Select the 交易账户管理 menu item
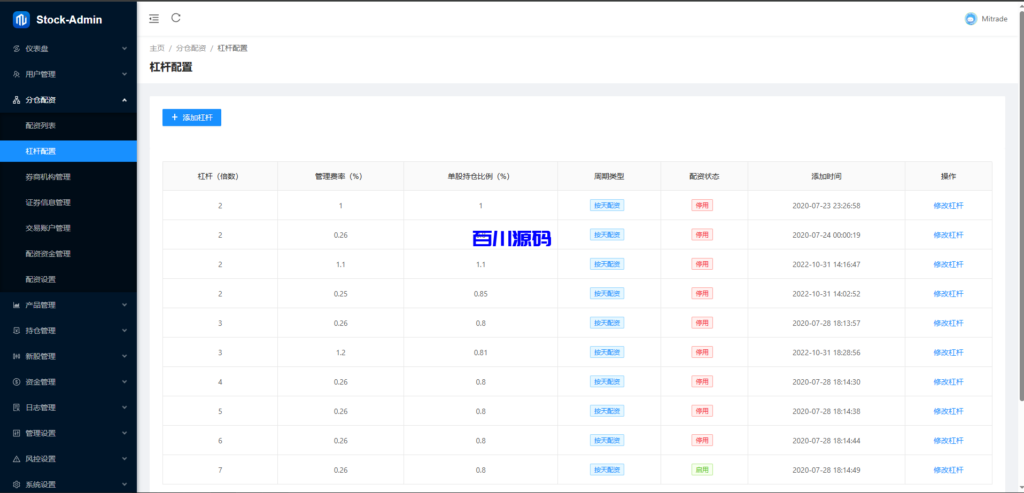 pos(48,228)
